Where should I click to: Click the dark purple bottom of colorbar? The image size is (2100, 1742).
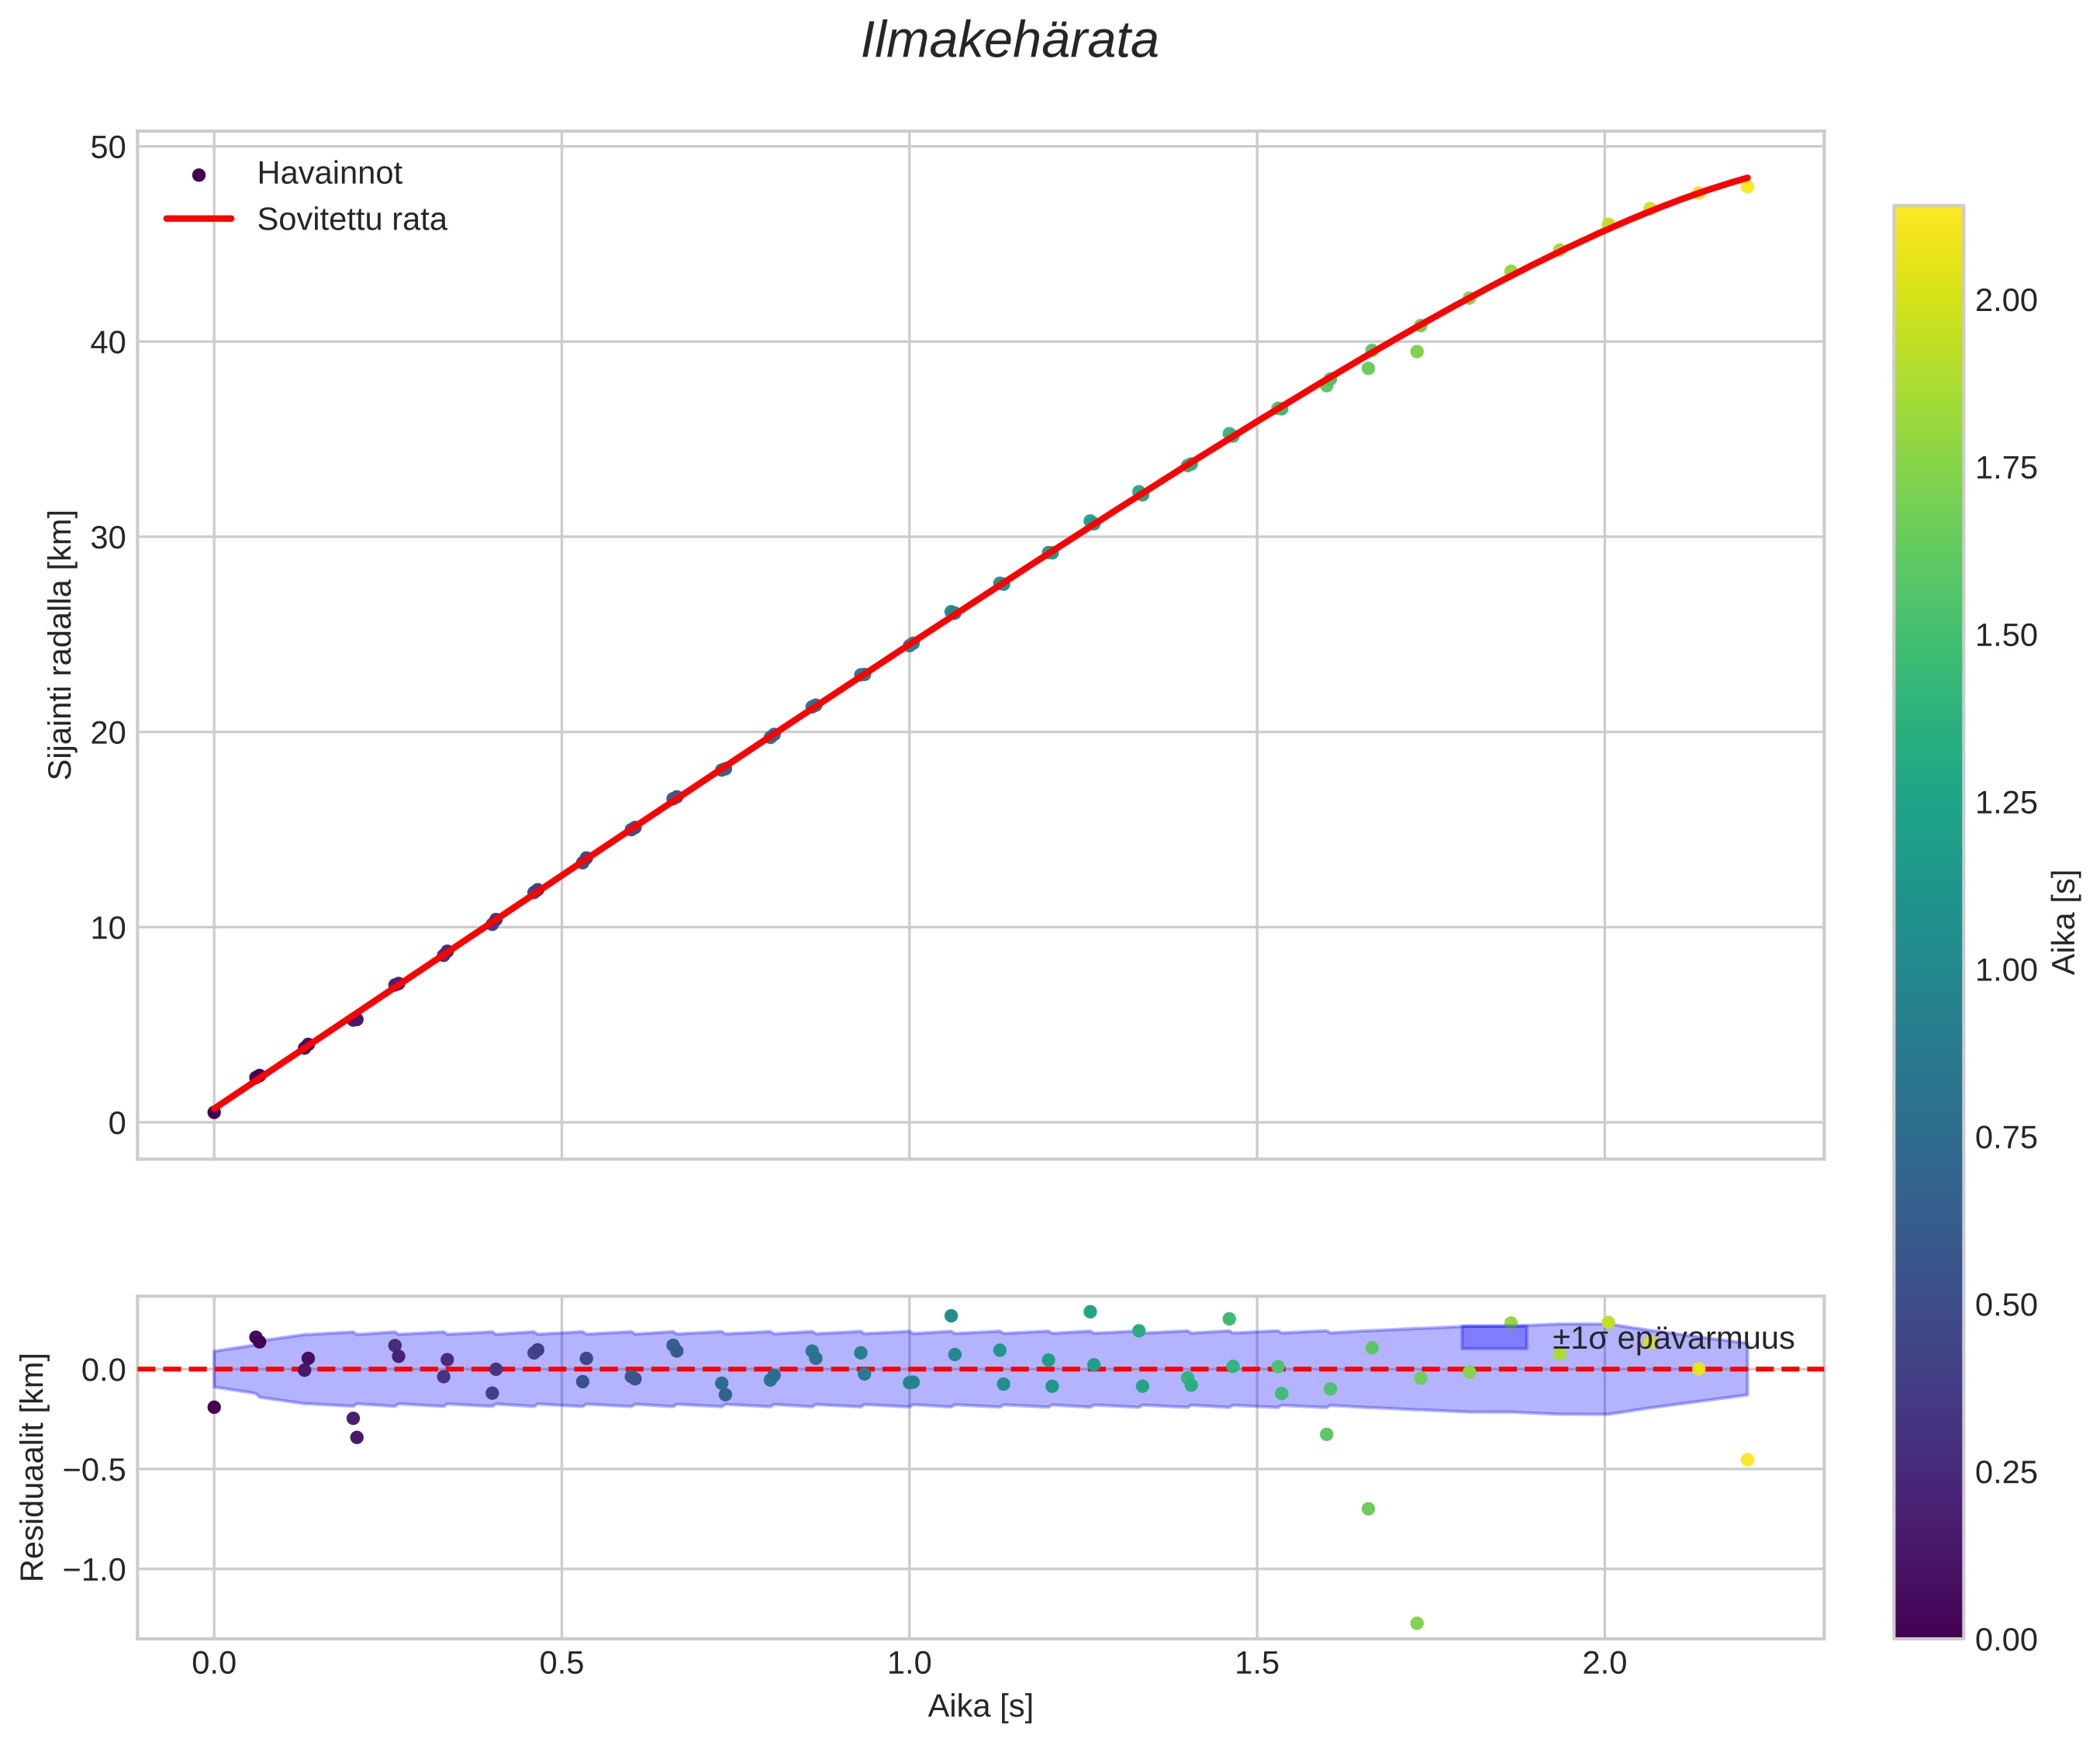coord(1927,1627)
